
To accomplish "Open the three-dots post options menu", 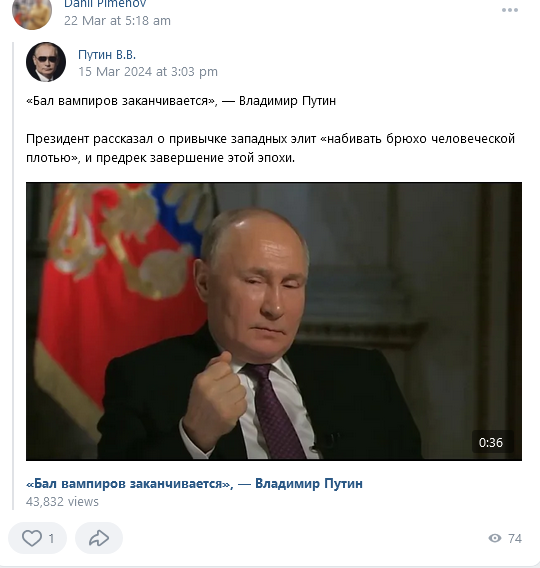I will point(510,10).
